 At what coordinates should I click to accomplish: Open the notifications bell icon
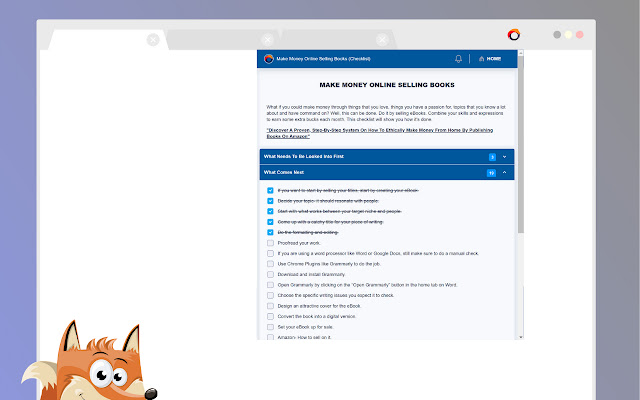click(x=458, y=59)
